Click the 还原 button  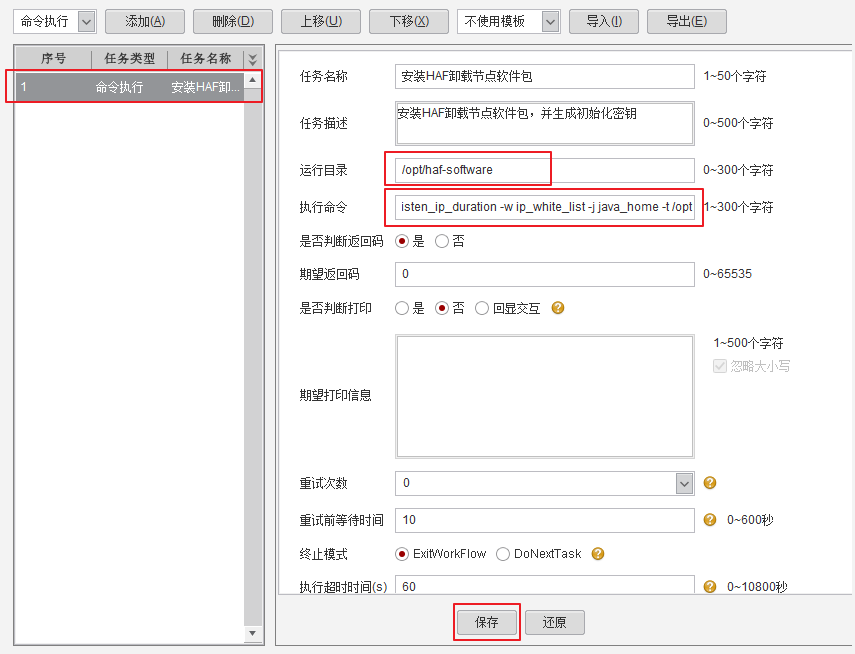pos(555,622)
